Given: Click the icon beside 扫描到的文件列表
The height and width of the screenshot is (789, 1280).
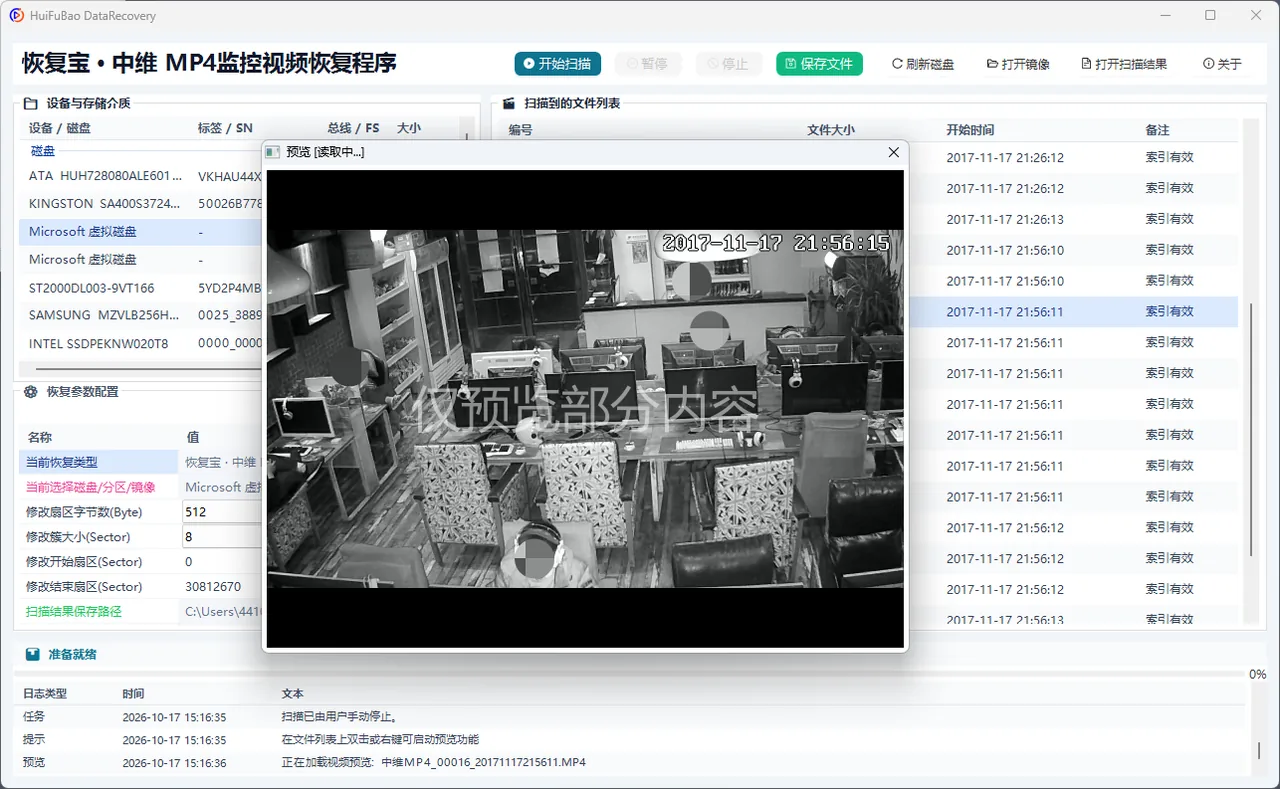Looking at the screenshot, I should (x=508, y=103).
